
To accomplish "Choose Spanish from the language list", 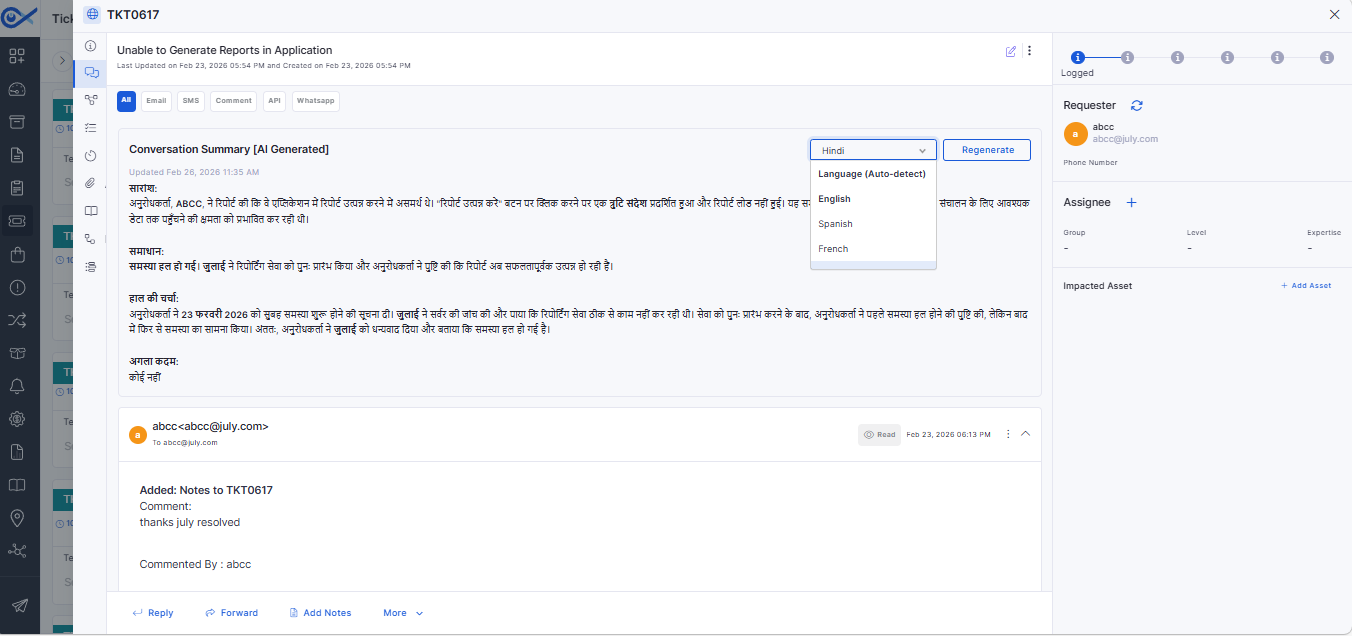I will [x=835, y=224].
